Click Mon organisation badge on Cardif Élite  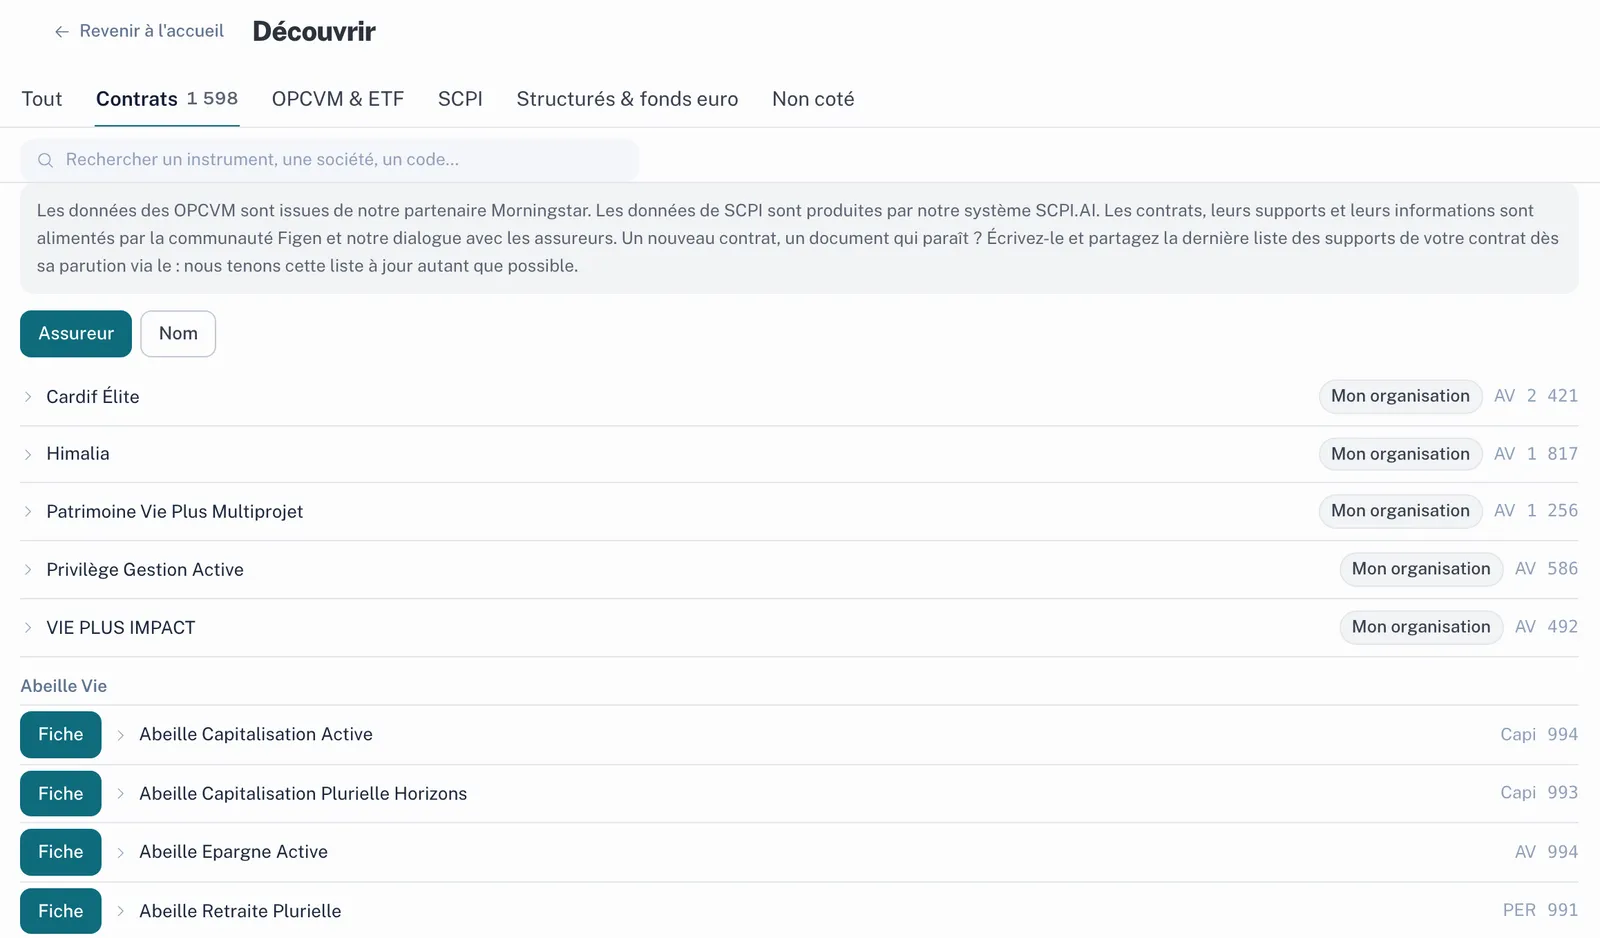[1400, 396]
